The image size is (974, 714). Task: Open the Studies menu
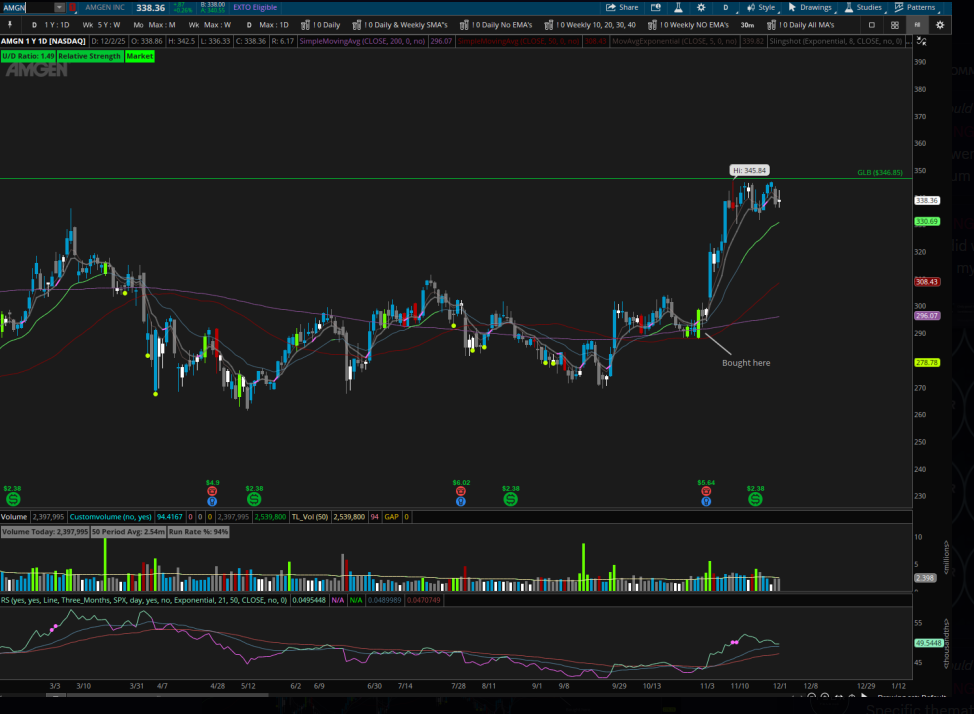[863, 7]
